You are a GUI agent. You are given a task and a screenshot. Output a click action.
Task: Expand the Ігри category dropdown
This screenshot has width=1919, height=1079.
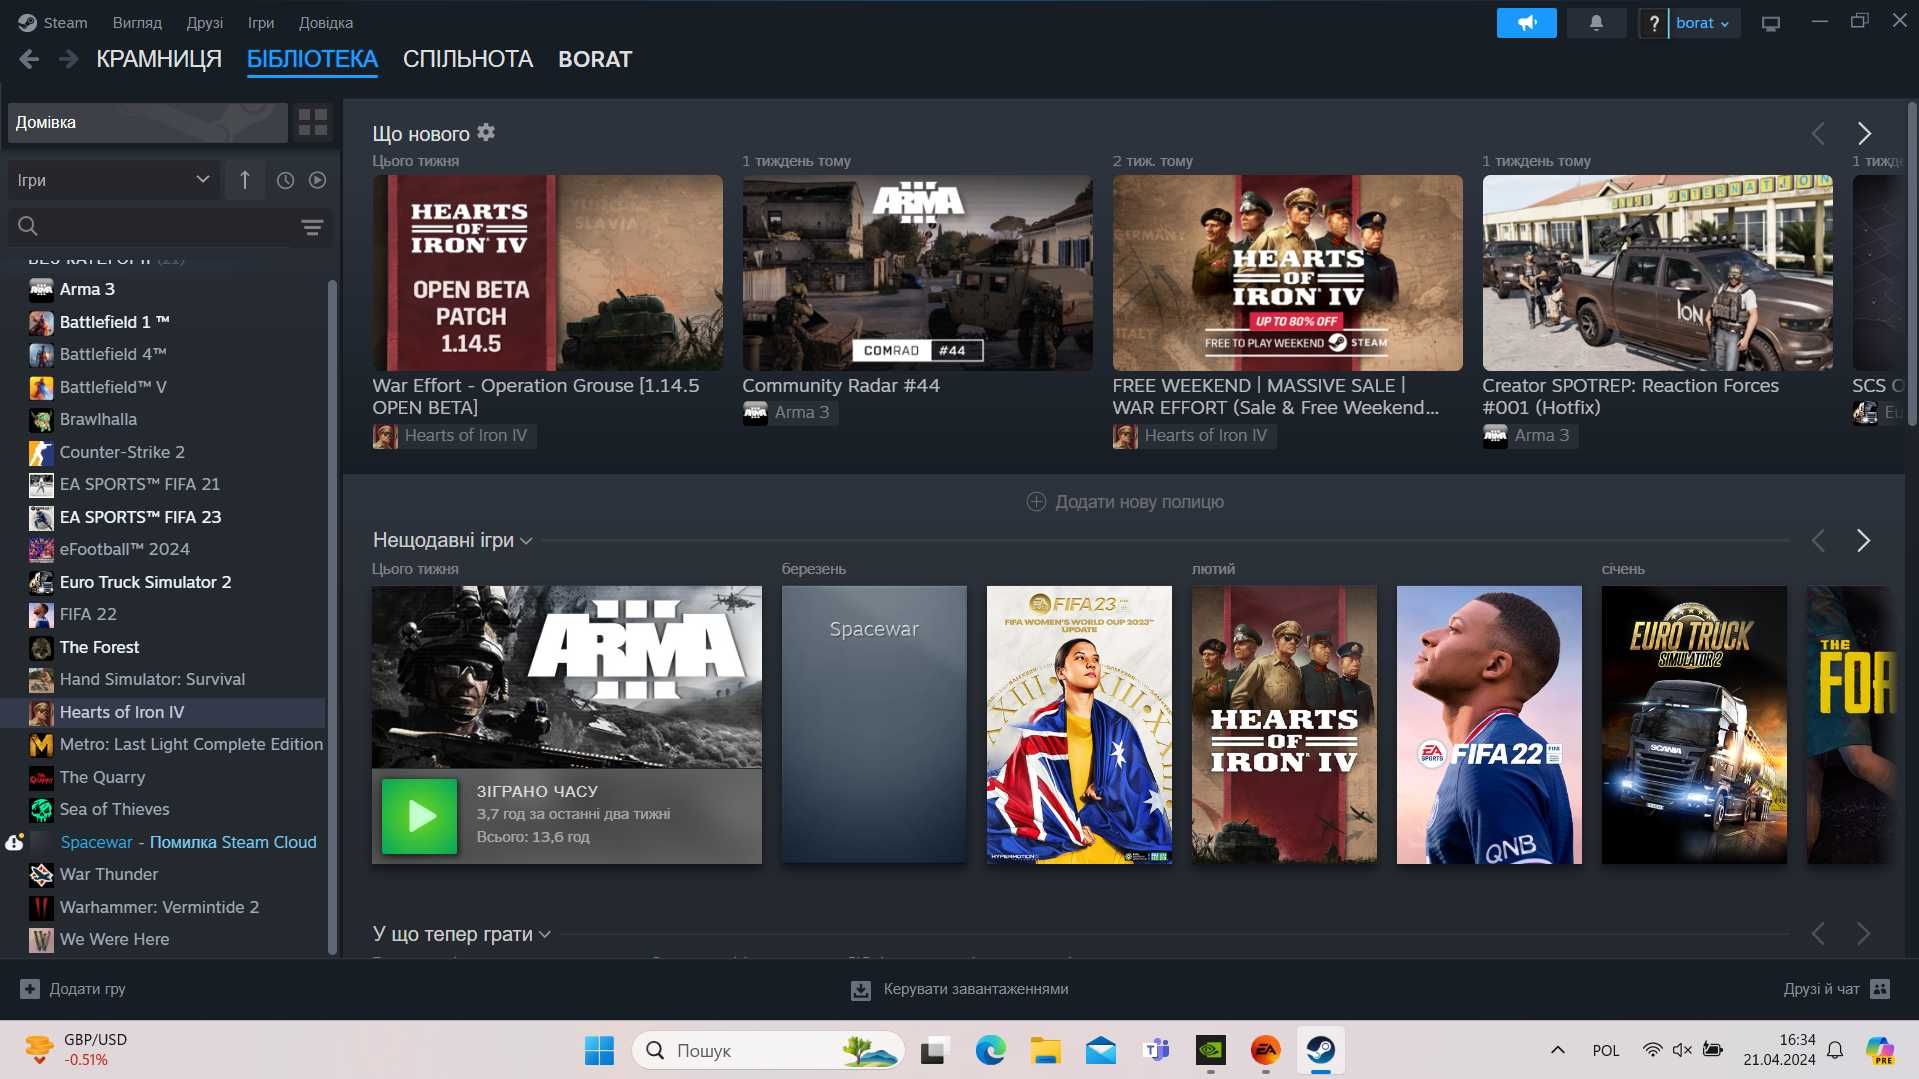point(114,180)
